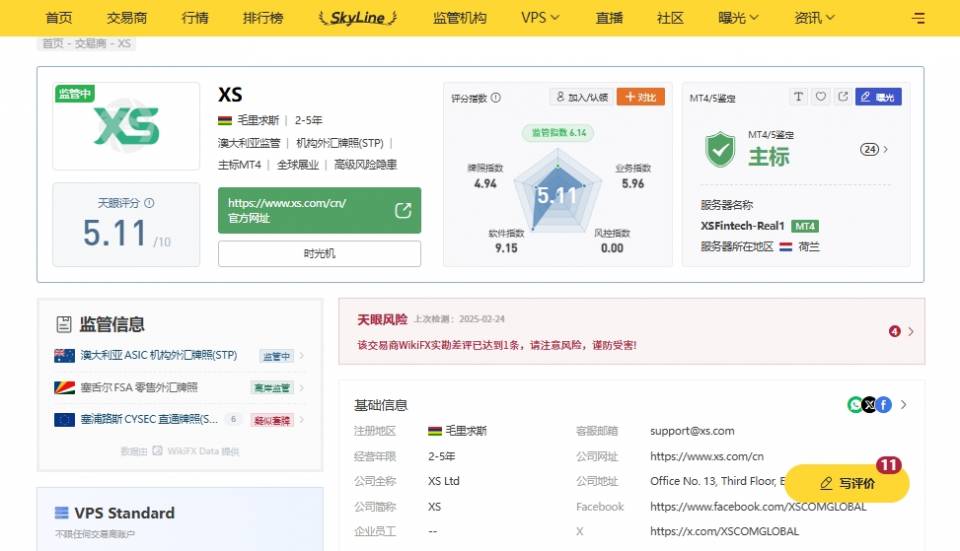Click the WikiFX Data source icon

(x=157, y=451)
